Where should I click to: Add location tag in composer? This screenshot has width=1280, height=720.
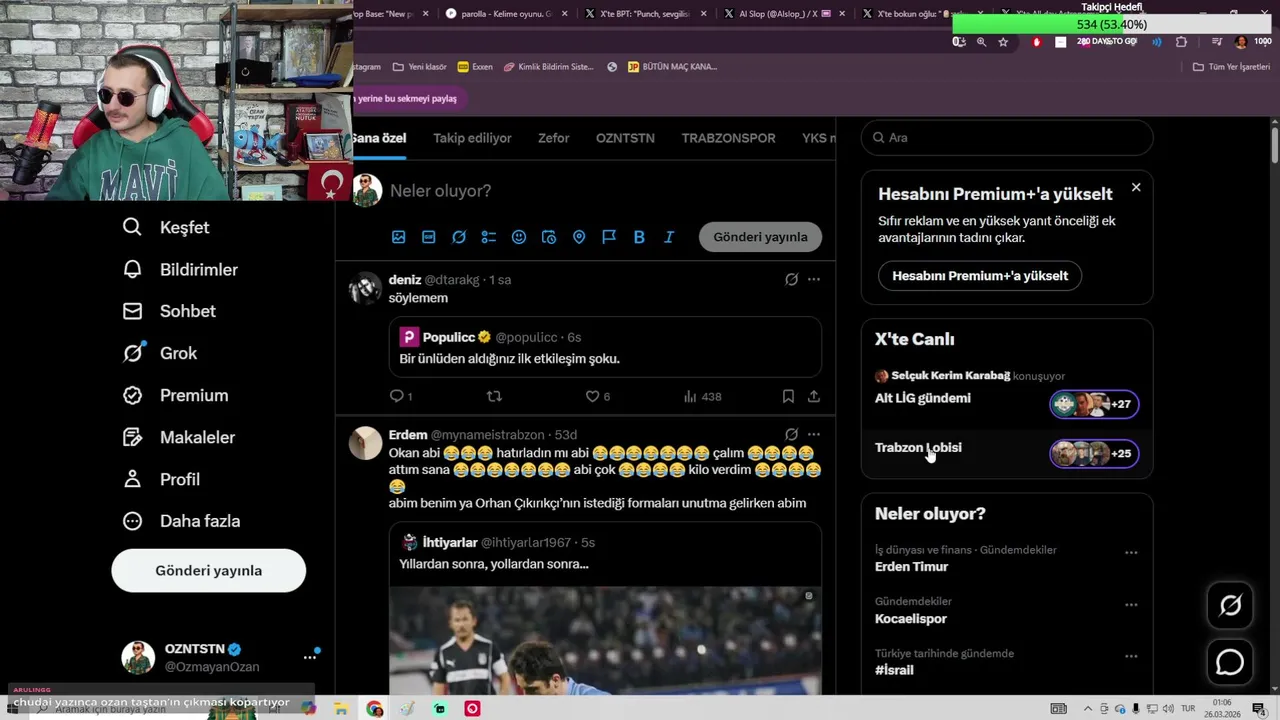579,237
